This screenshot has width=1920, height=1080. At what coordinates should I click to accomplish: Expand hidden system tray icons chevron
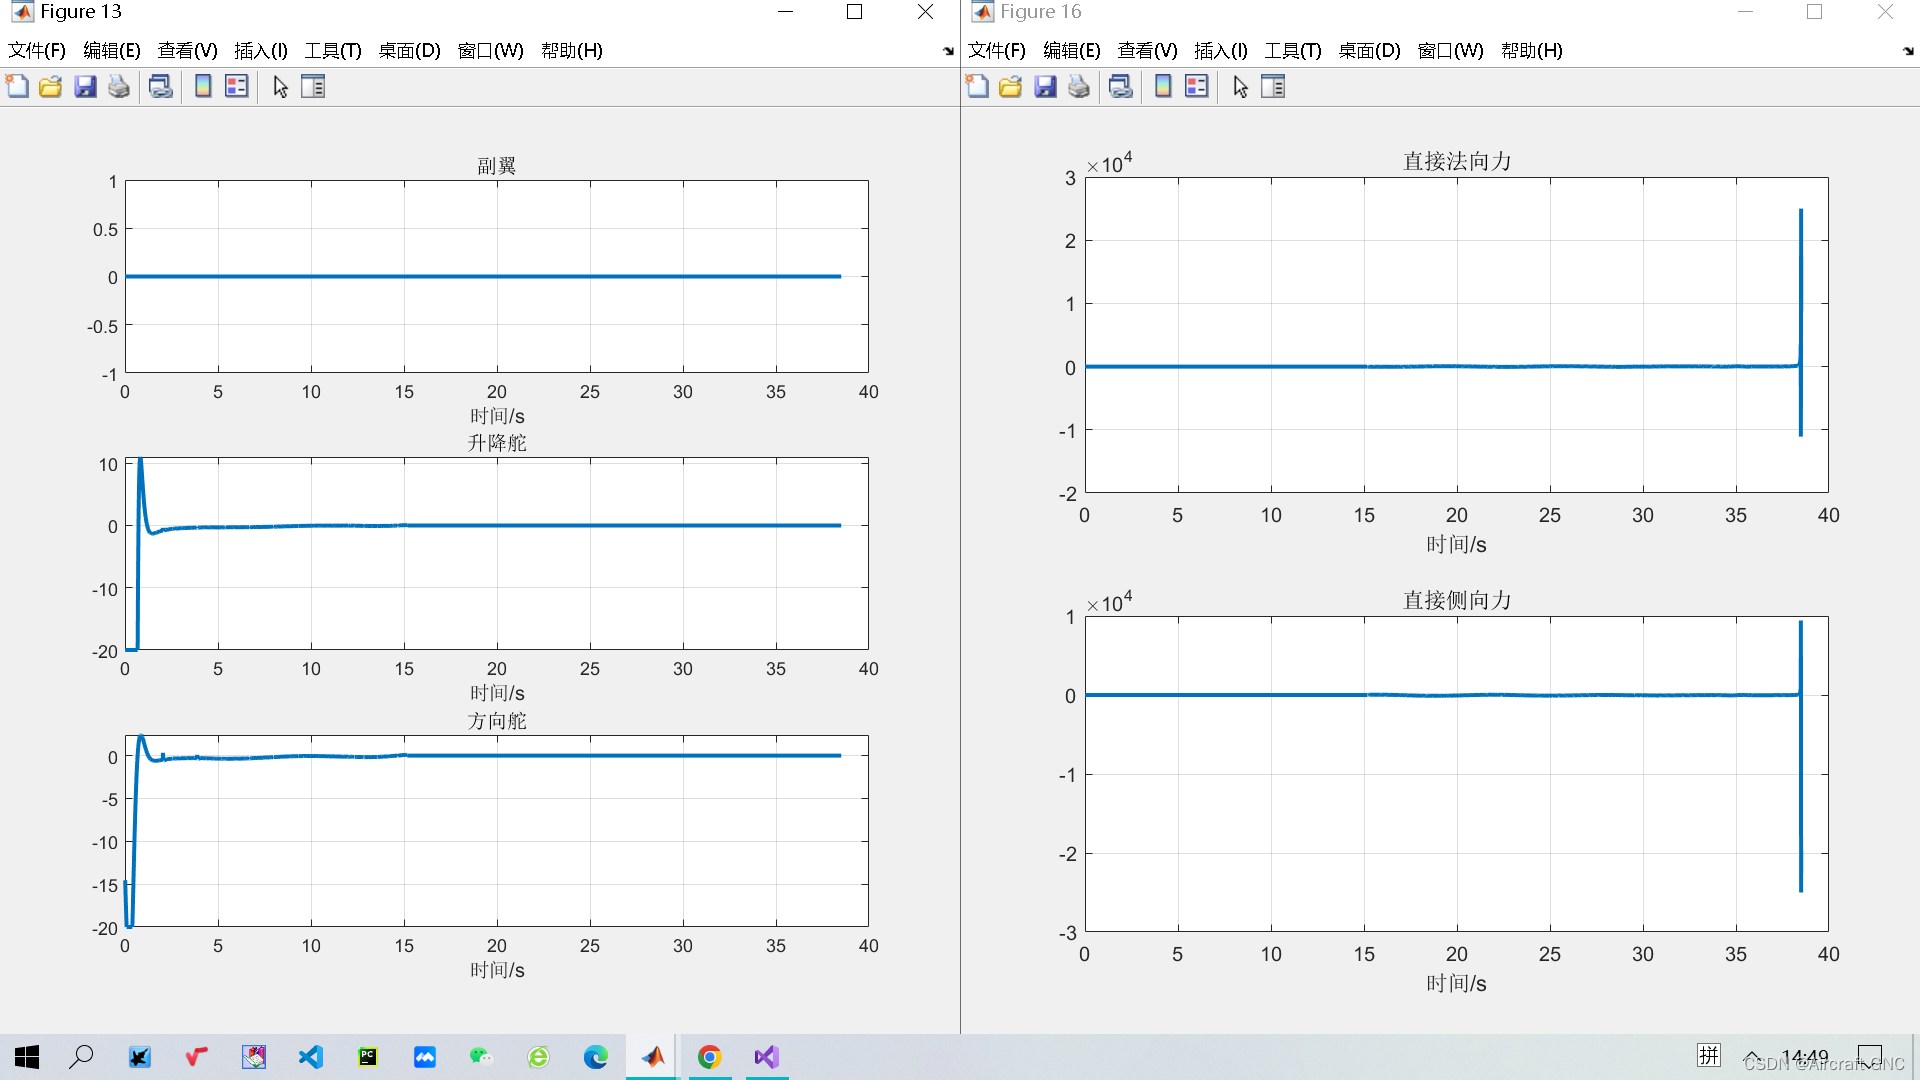1752,1057
